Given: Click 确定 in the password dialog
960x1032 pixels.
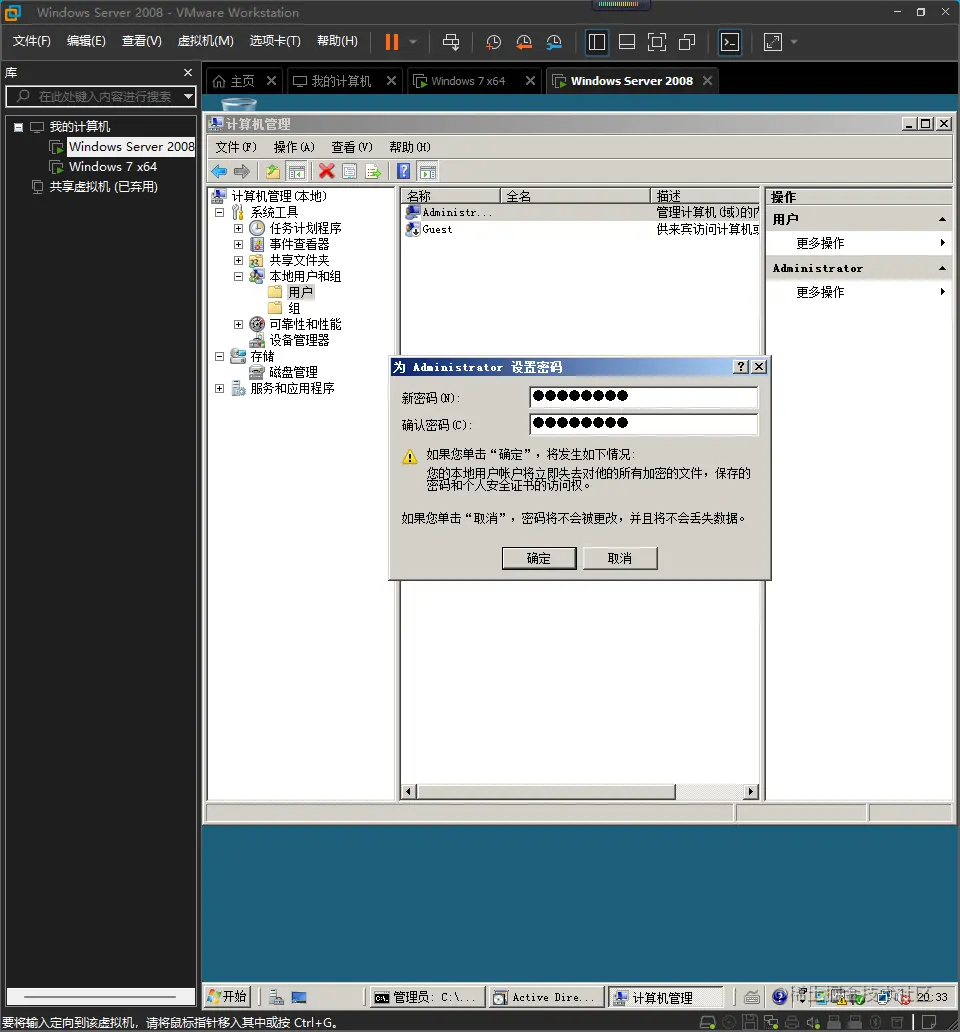Looking at the screenshot, I should pos(539,558).
